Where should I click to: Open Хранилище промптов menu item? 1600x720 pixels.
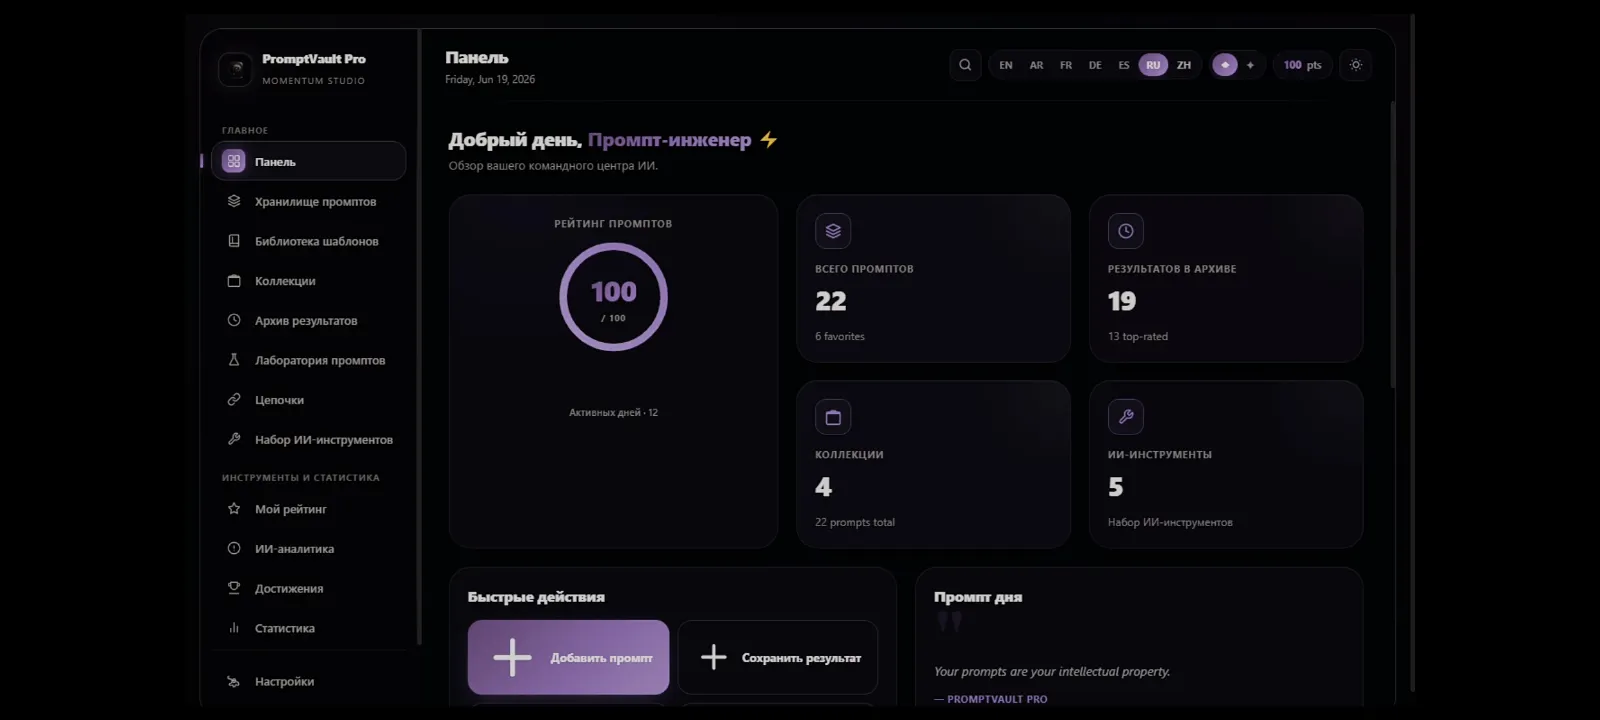[309, 201]
